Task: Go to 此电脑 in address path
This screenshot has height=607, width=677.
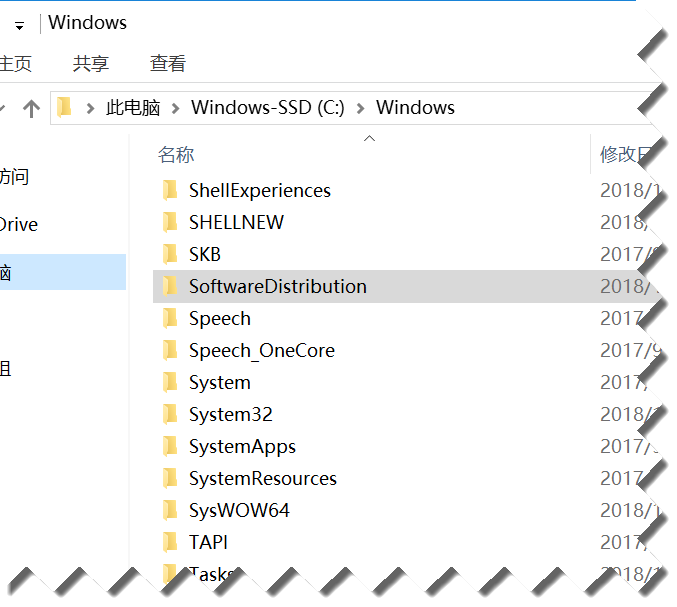Action: pyautogui.click(x=133, y=107)
